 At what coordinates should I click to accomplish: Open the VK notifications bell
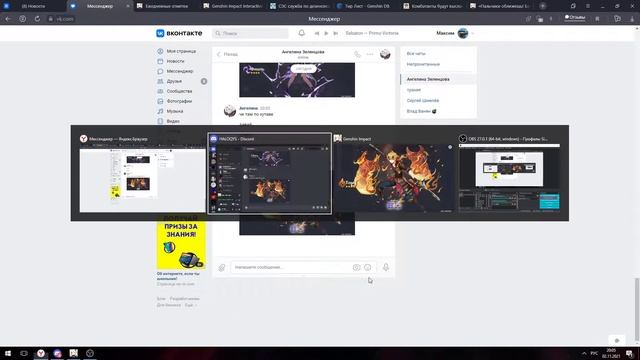[301, 33]
